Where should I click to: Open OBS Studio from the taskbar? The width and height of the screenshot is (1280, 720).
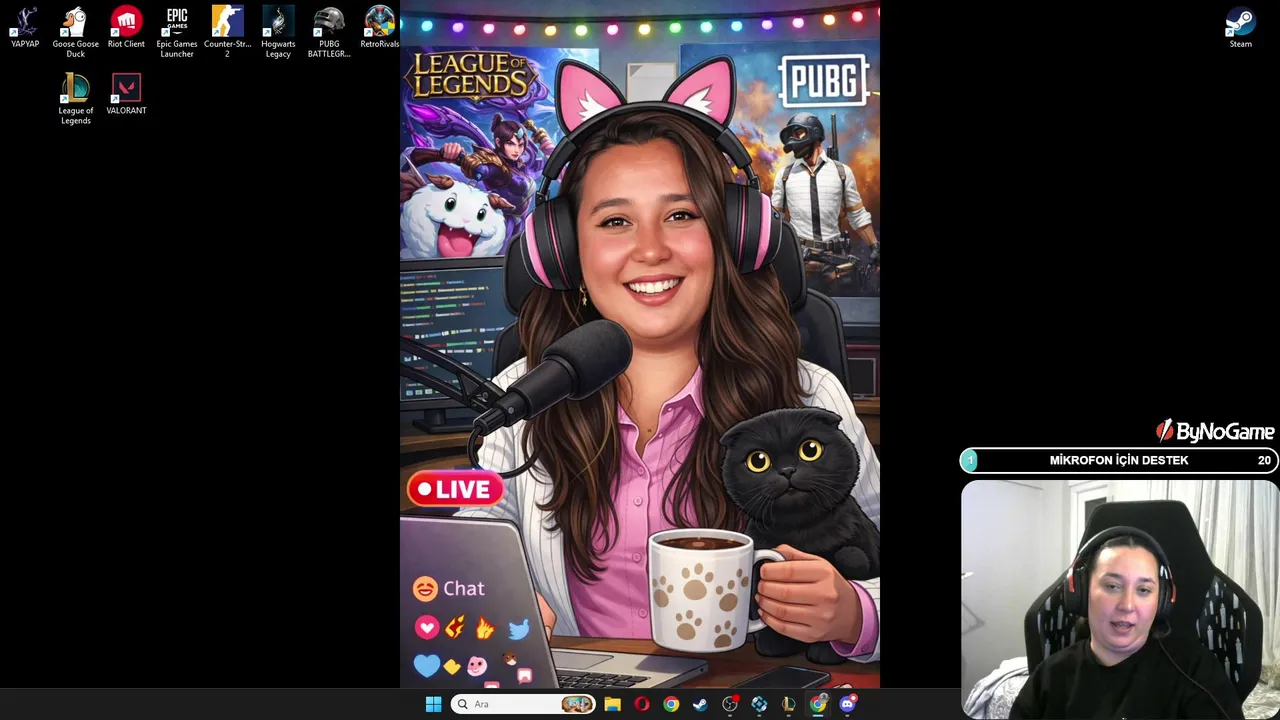click(x=730, y=704)
